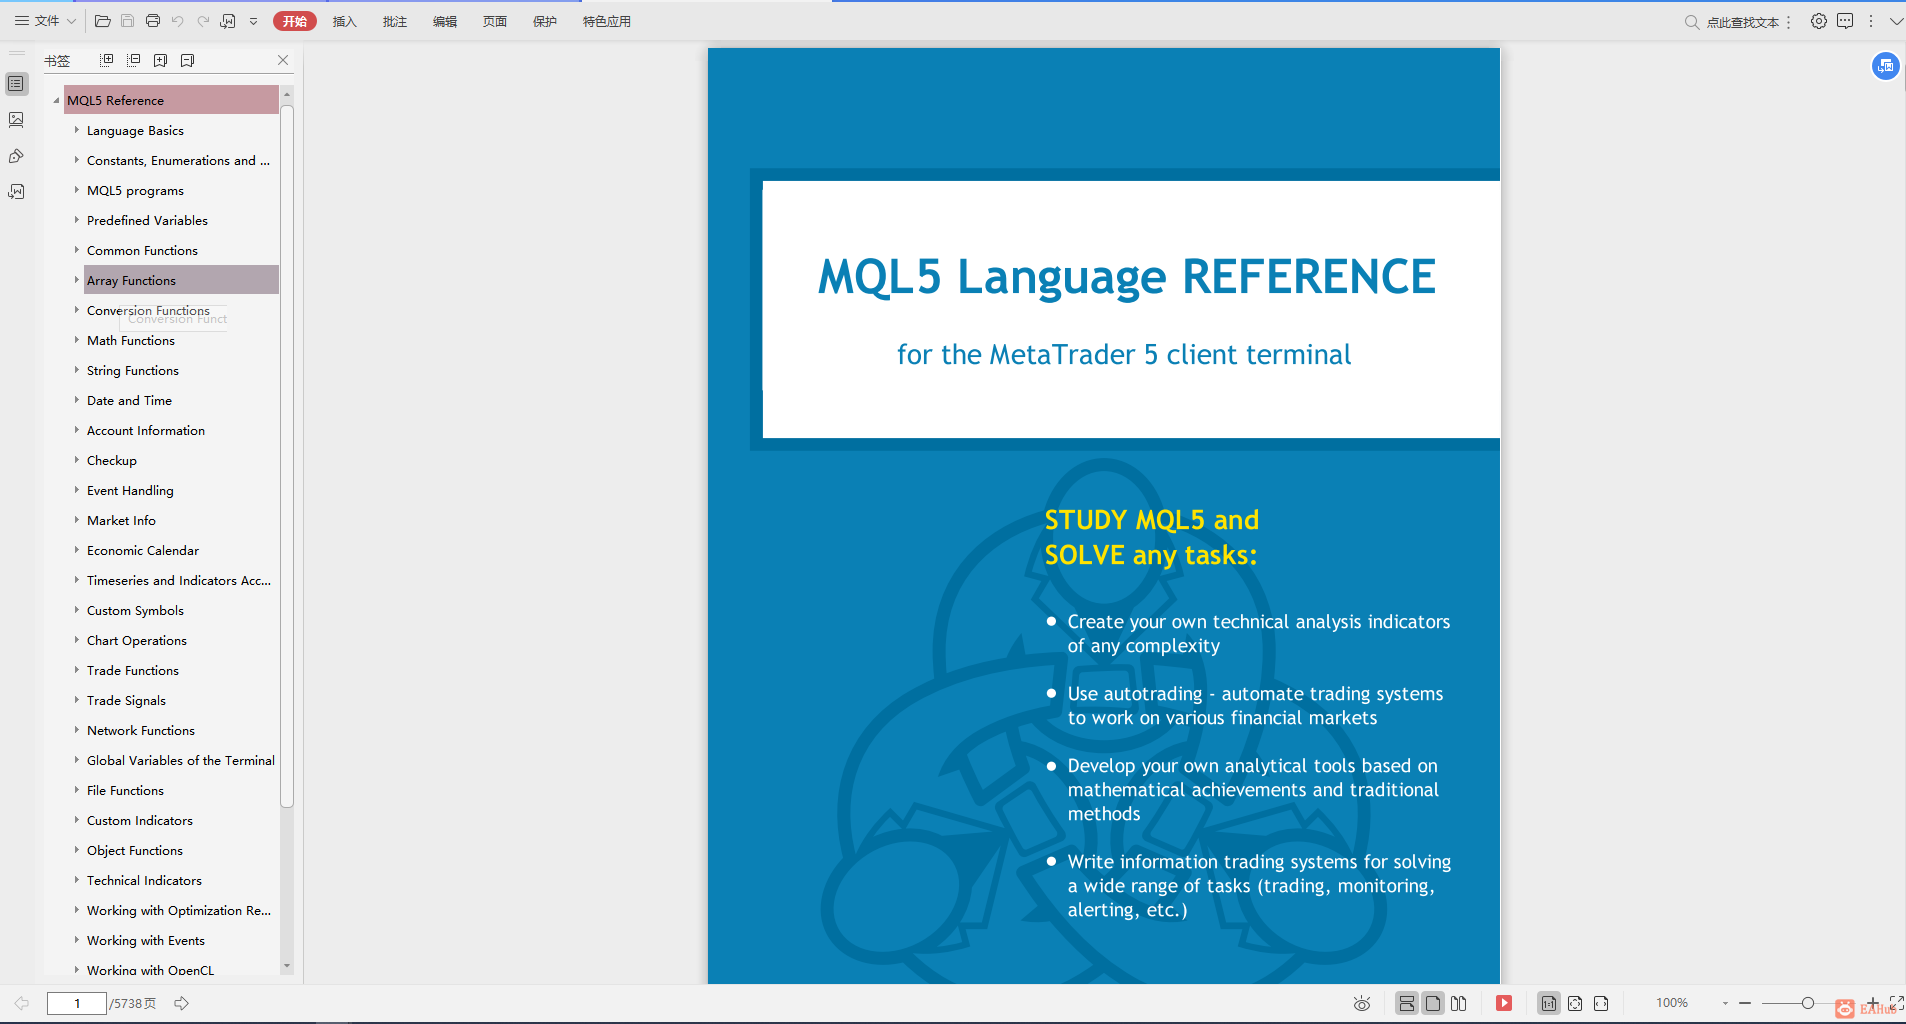Click the page number input field
Image resolution: width=1906 pixels, height=1024 pixels.
(x=76, y=1003)
